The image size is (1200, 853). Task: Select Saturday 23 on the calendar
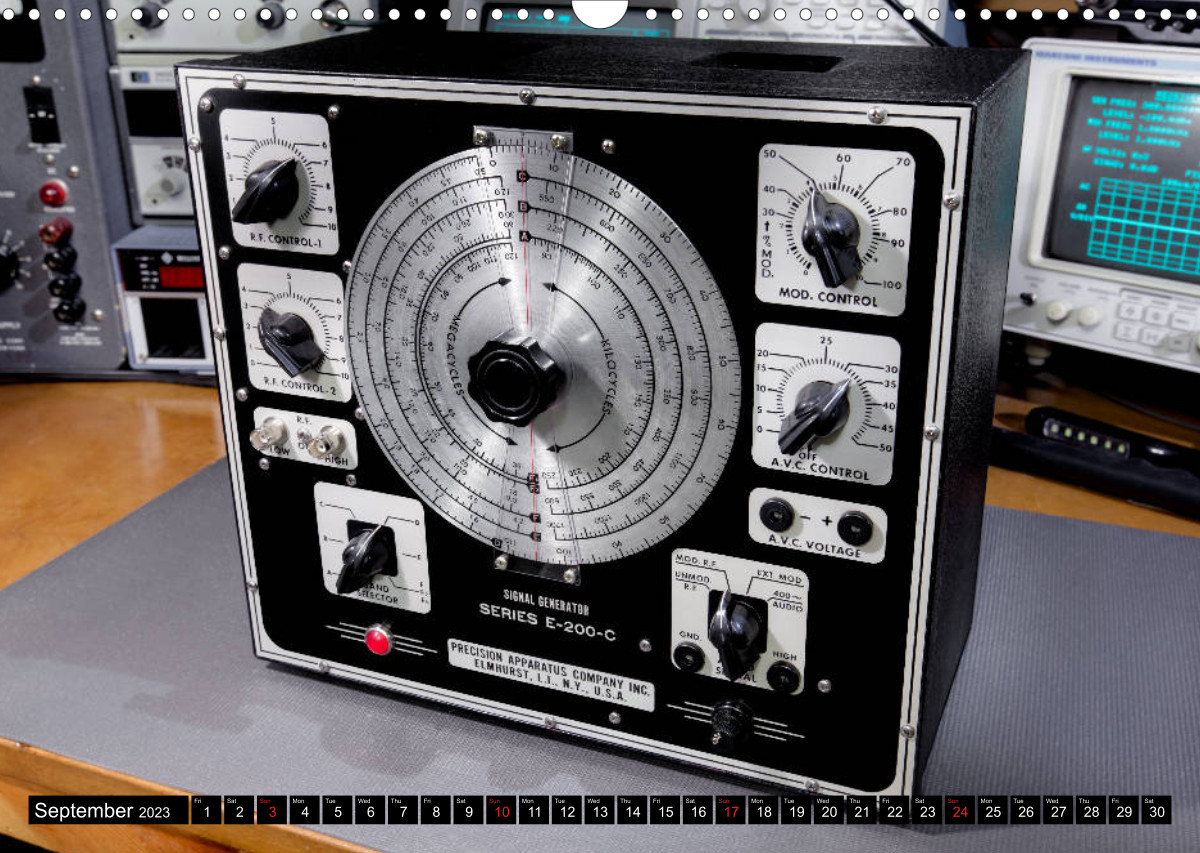coord(927,811)
